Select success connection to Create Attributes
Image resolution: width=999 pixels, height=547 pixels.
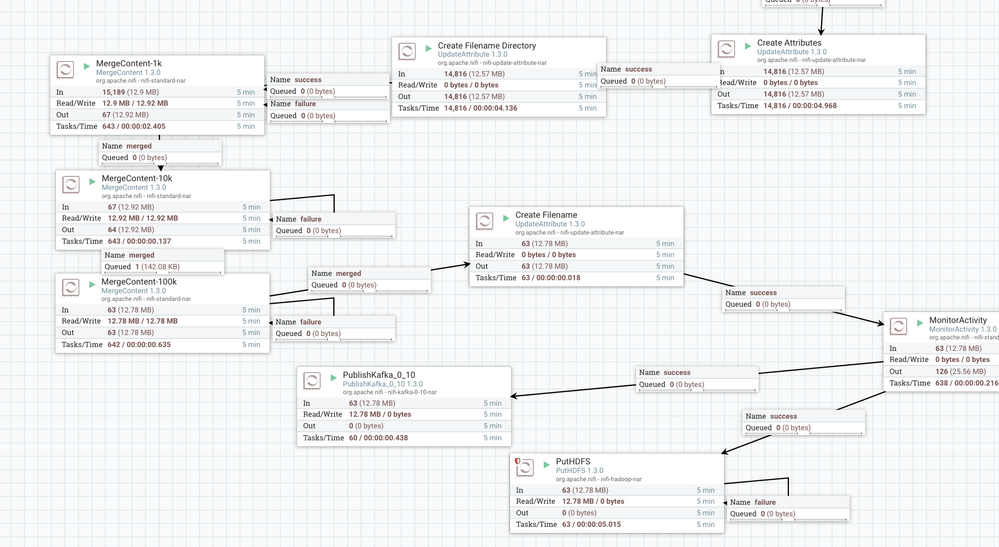click(659, 75)
